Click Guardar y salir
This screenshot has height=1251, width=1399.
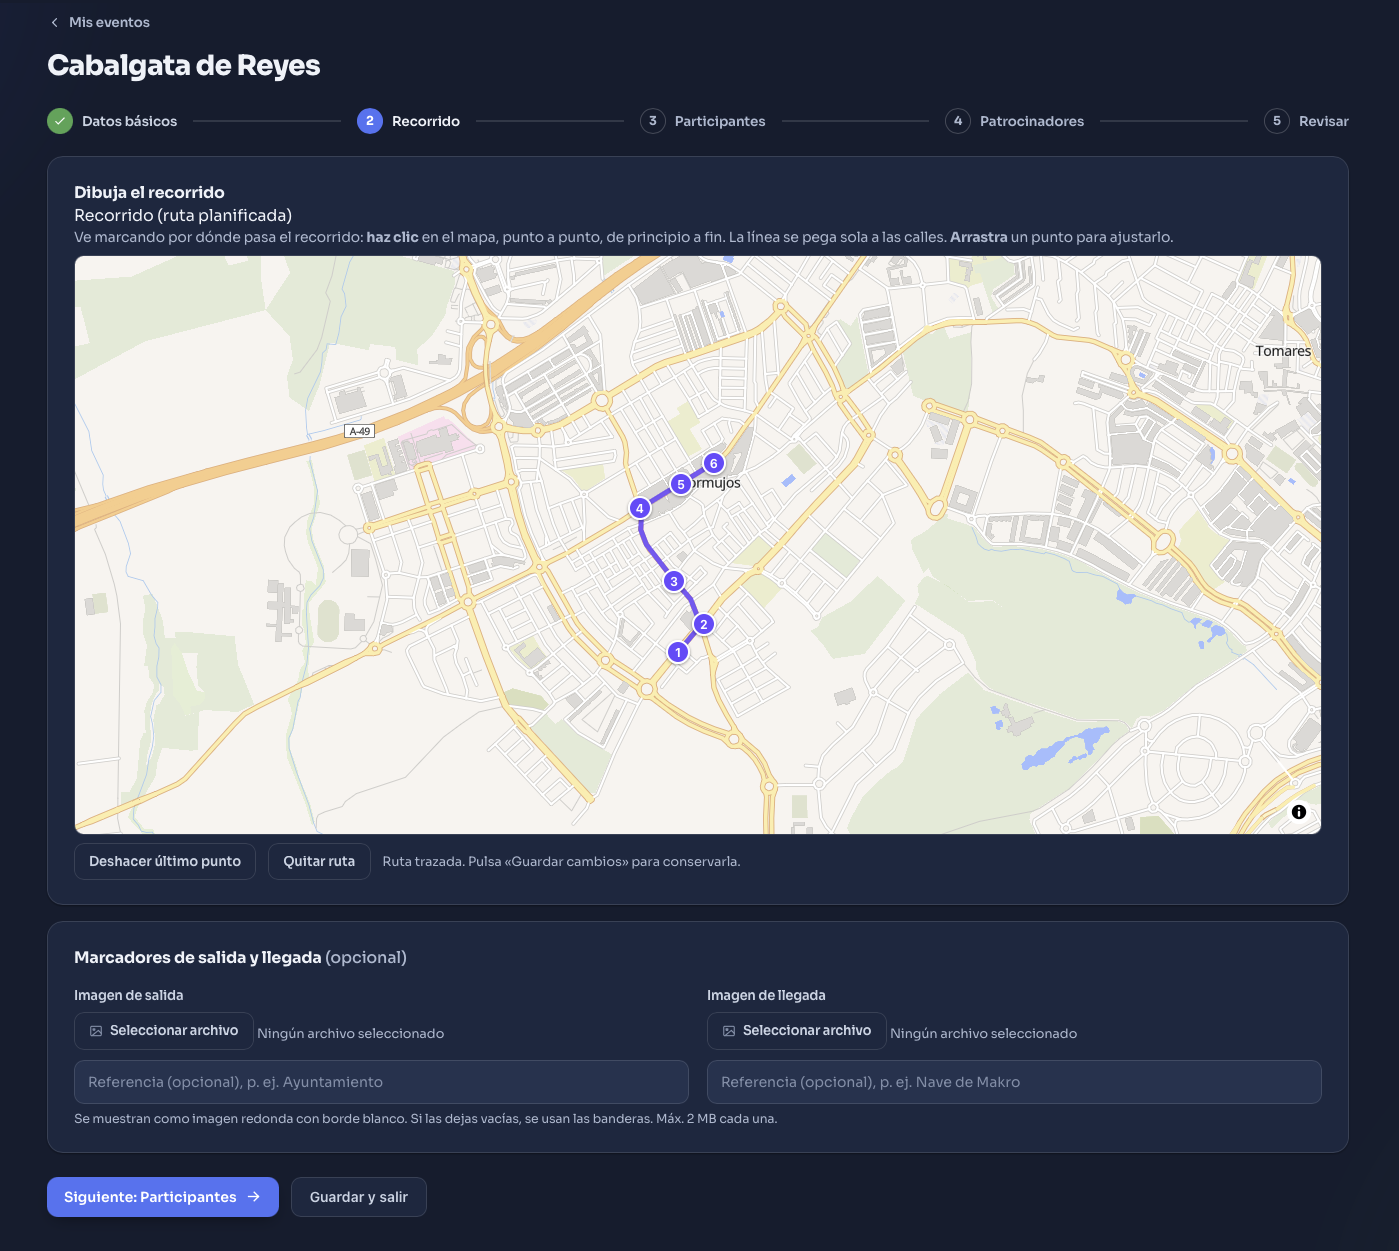coord(359,1197)
